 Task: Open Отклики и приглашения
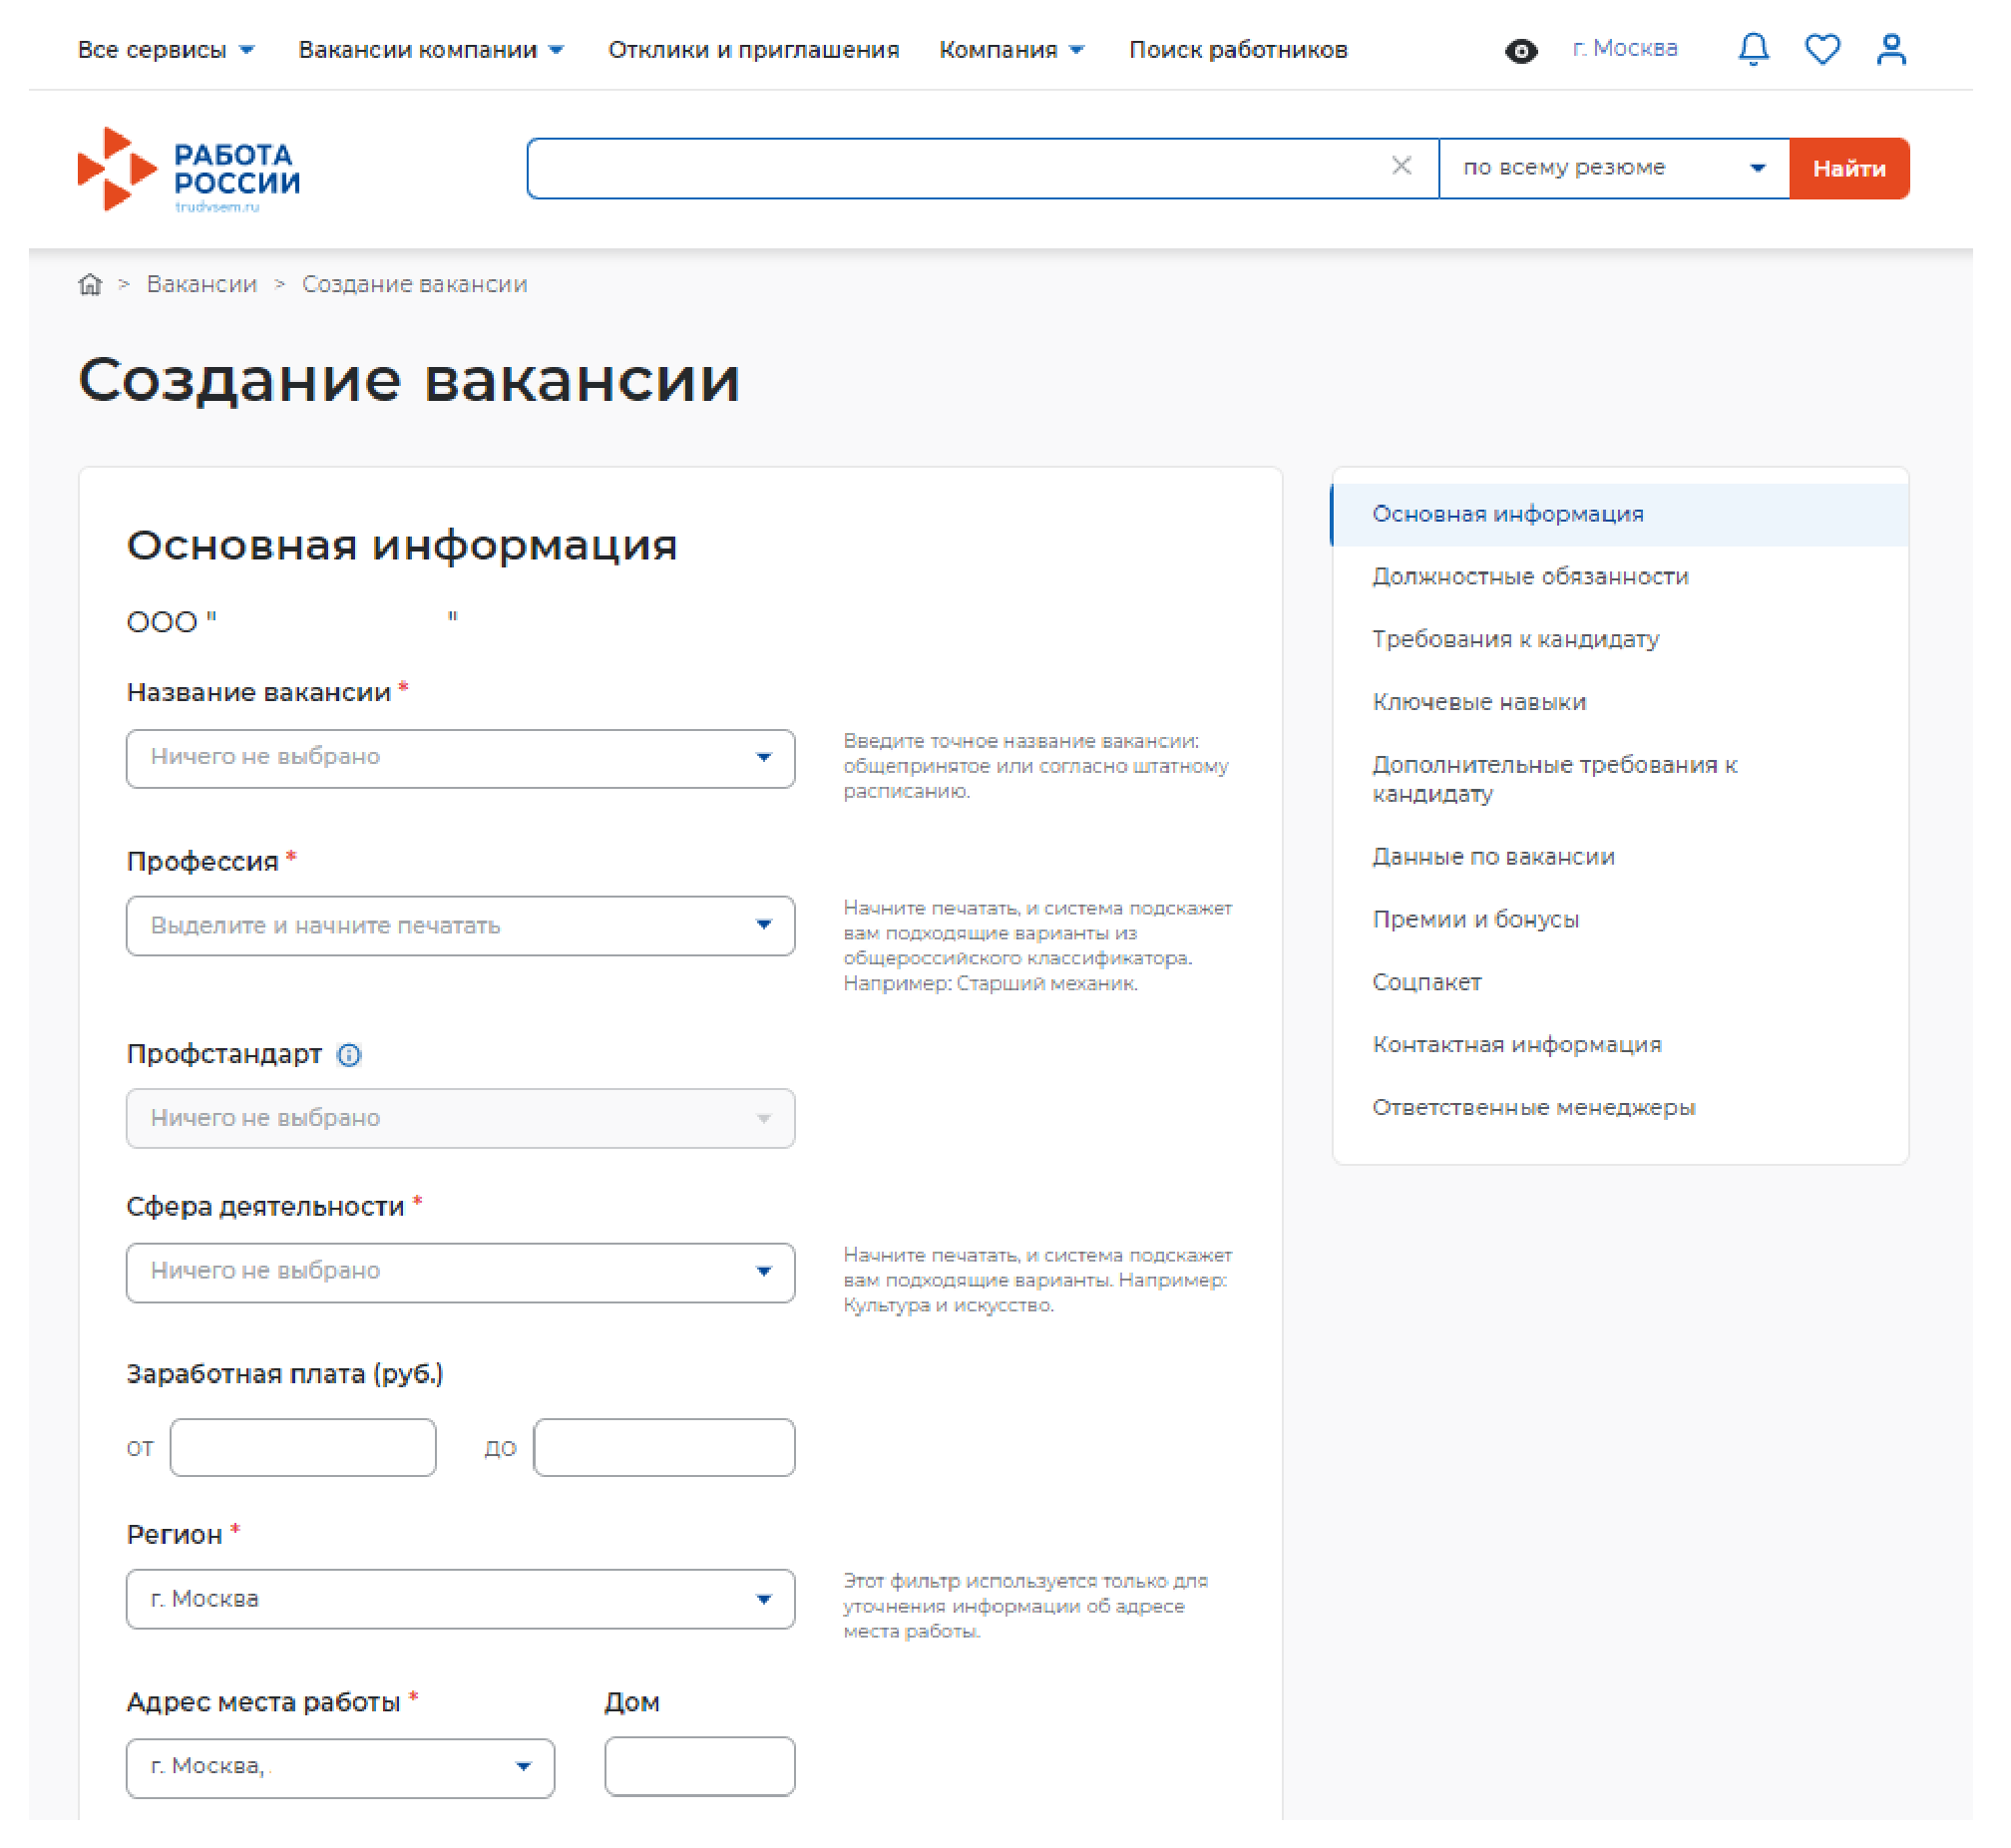754,50
